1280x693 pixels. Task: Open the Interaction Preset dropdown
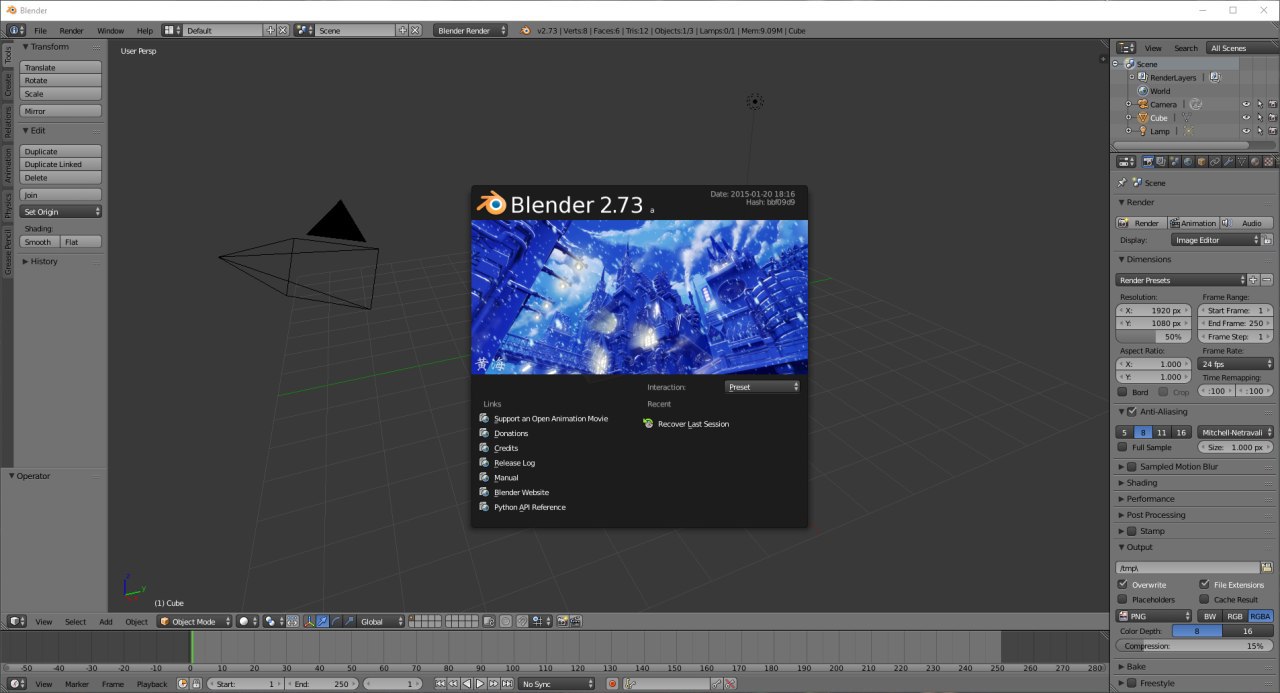pyautogui.click(x=763, y=387)
